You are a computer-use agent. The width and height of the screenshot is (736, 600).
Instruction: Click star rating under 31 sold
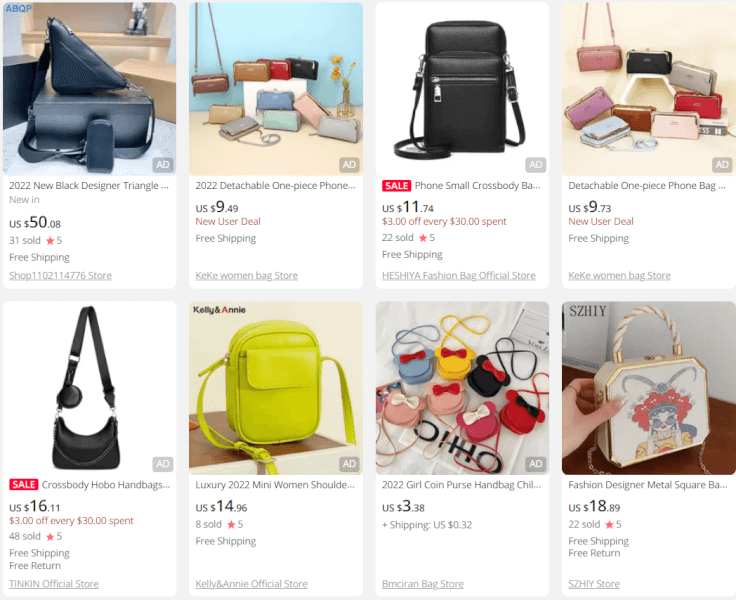(x=54, y=241)
